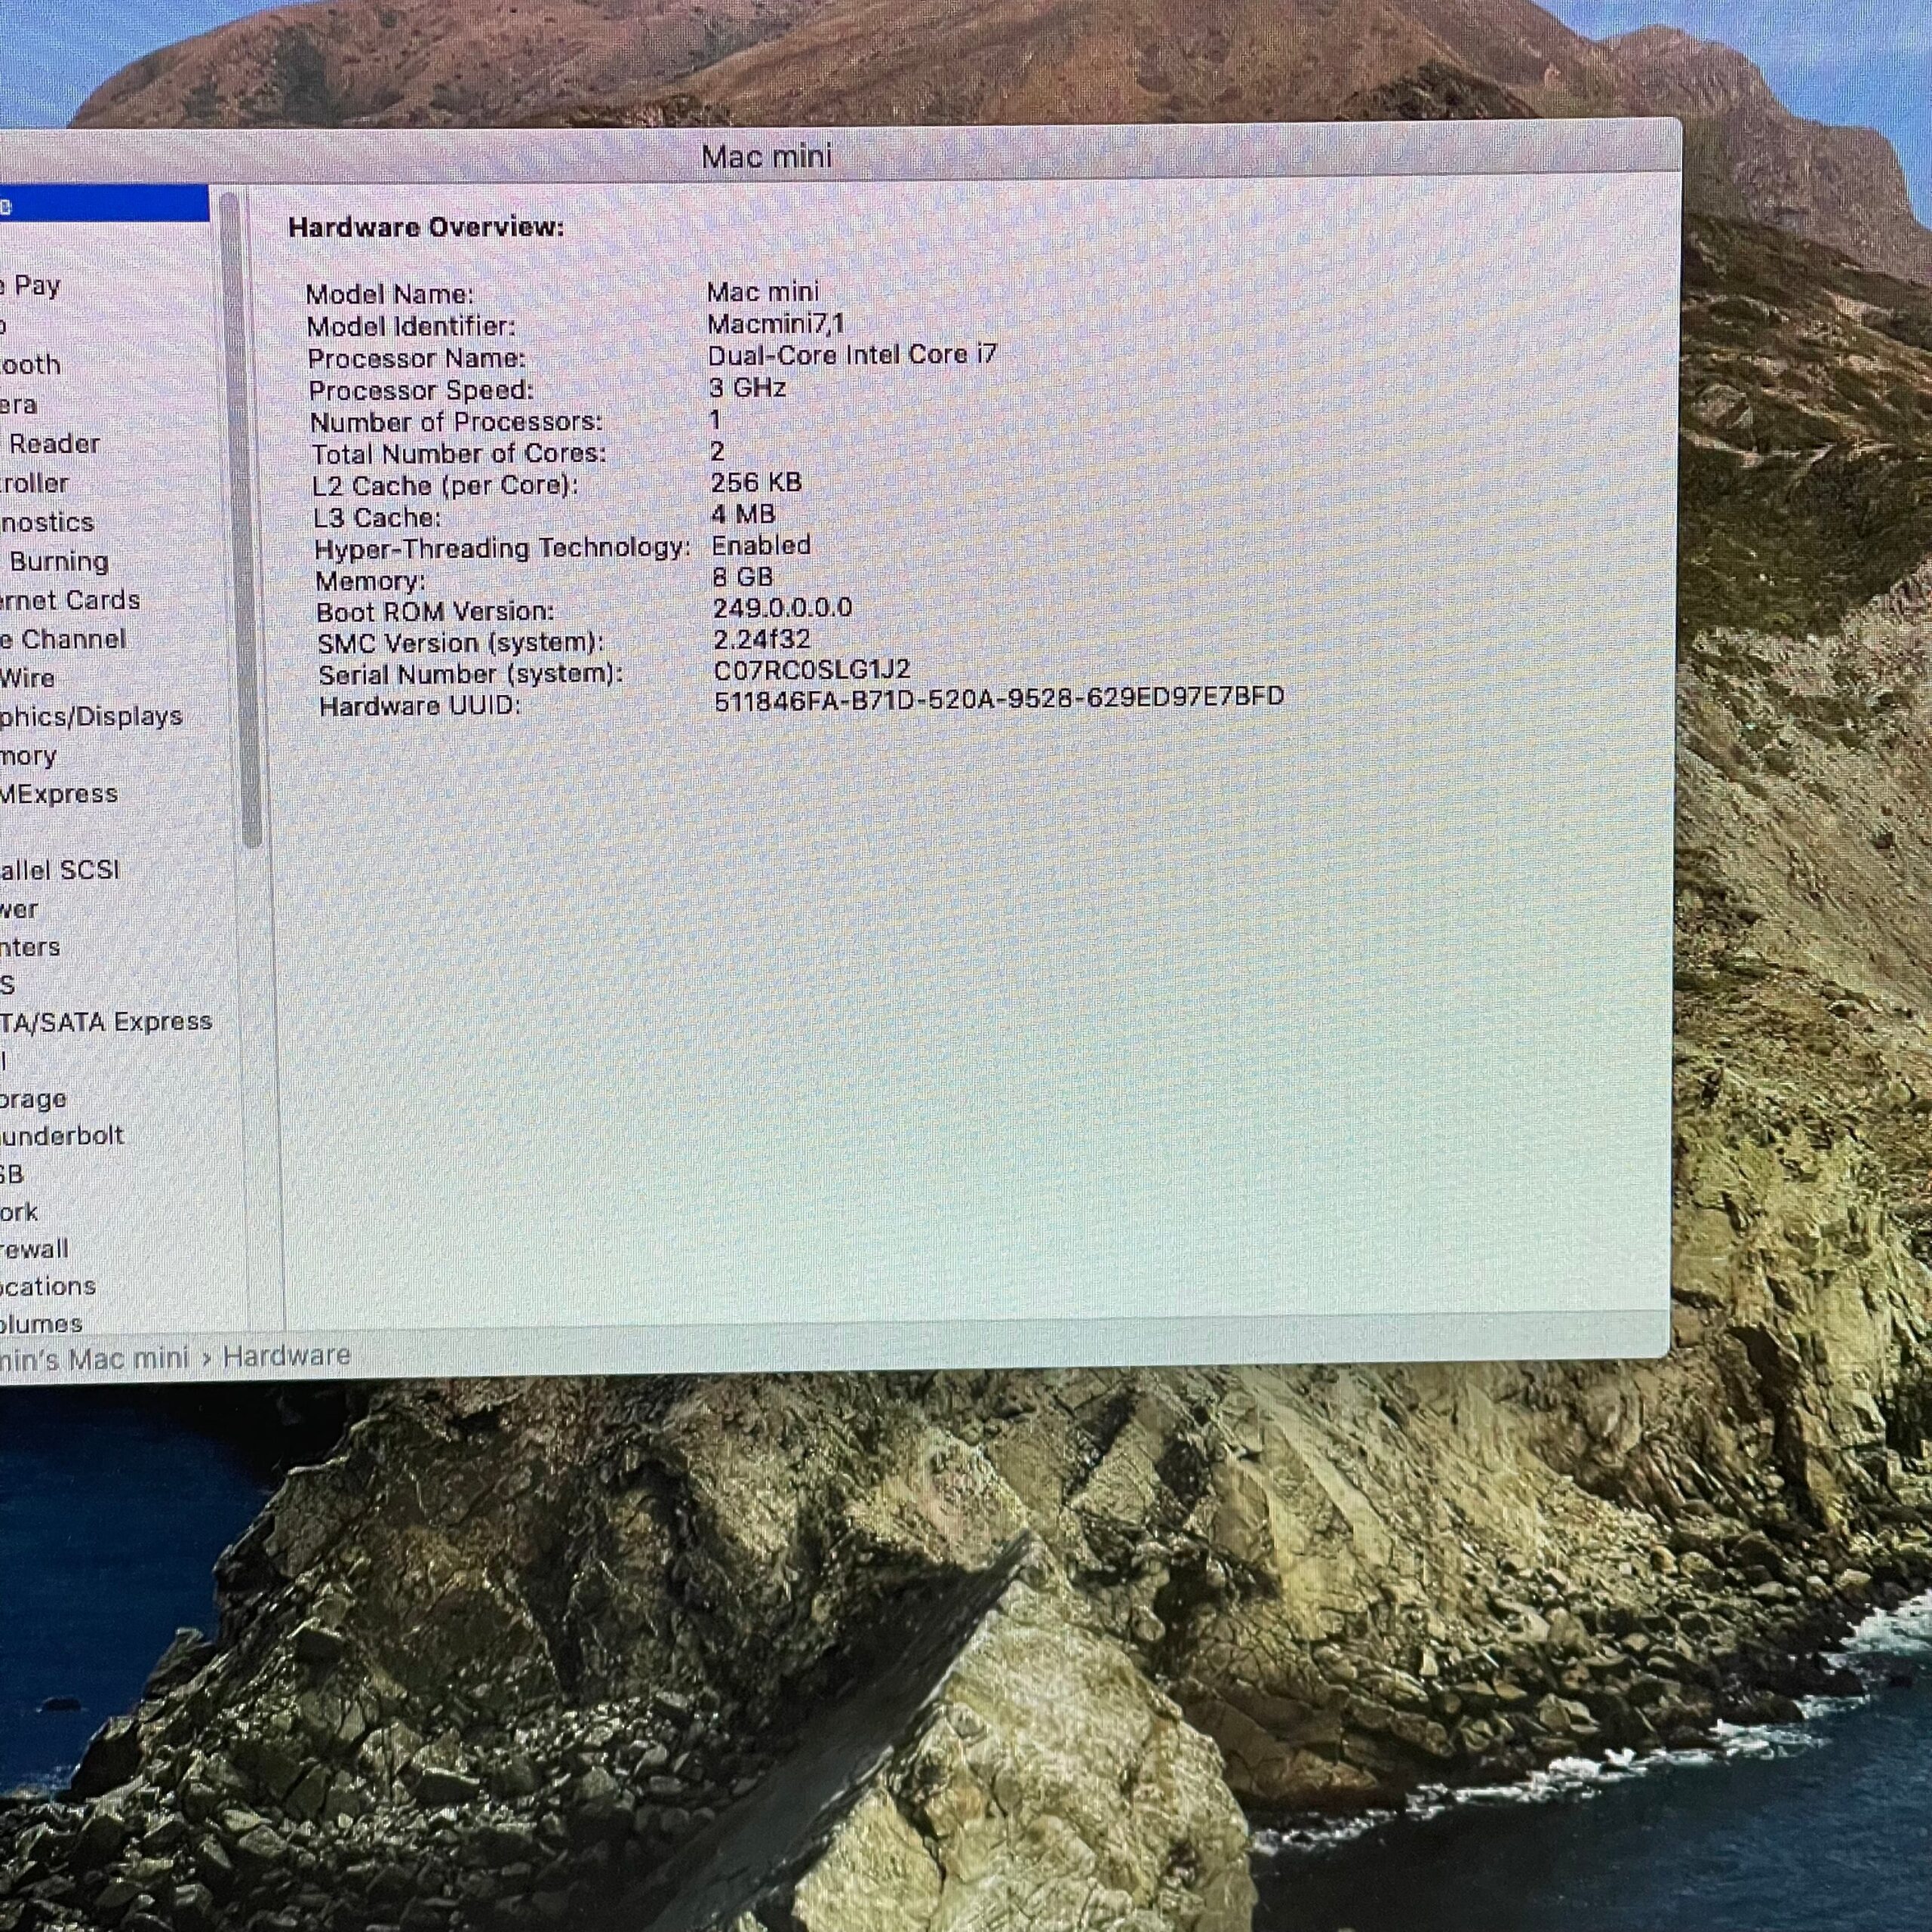Screen dimensions: 1932x1932
Task: Click the Total Number of Cores label
Action: [x=459, y=454]
